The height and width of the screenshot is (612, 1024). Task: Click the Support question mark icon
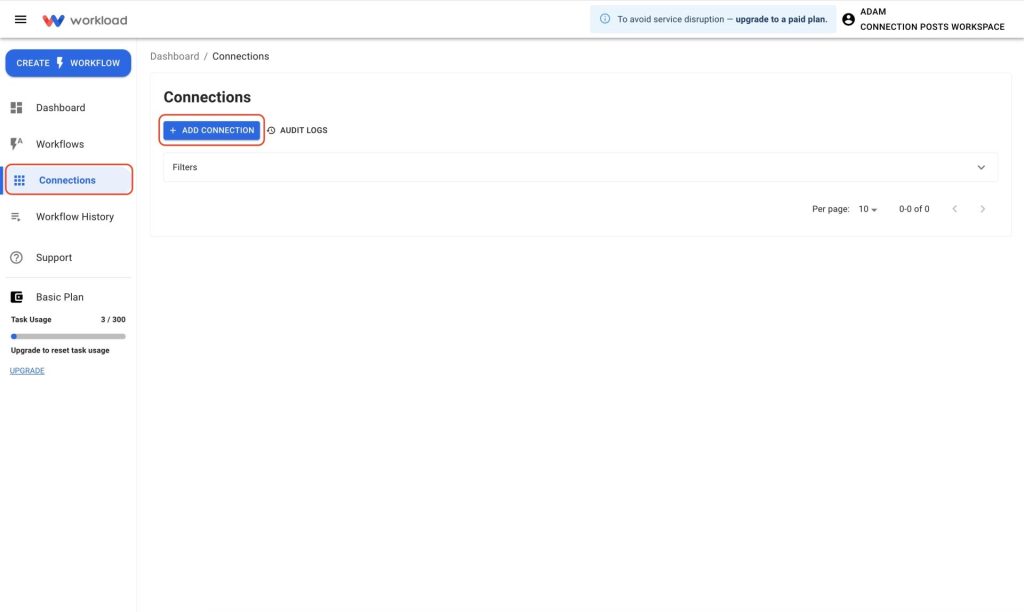[16, 257]
